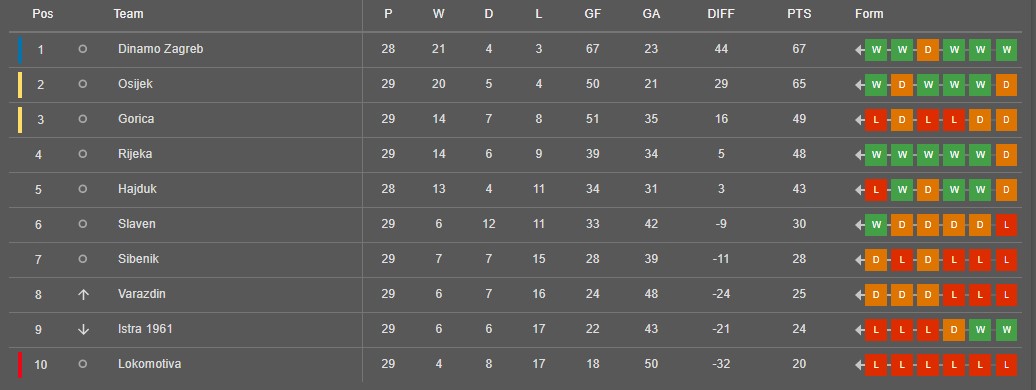Open the Rijeka team link

pyautogui.click(x=135, y=154)
